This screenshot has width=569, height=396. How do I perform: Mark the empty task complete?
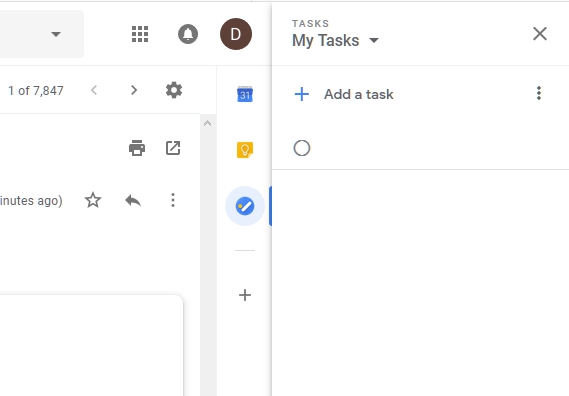click(302, 148)
